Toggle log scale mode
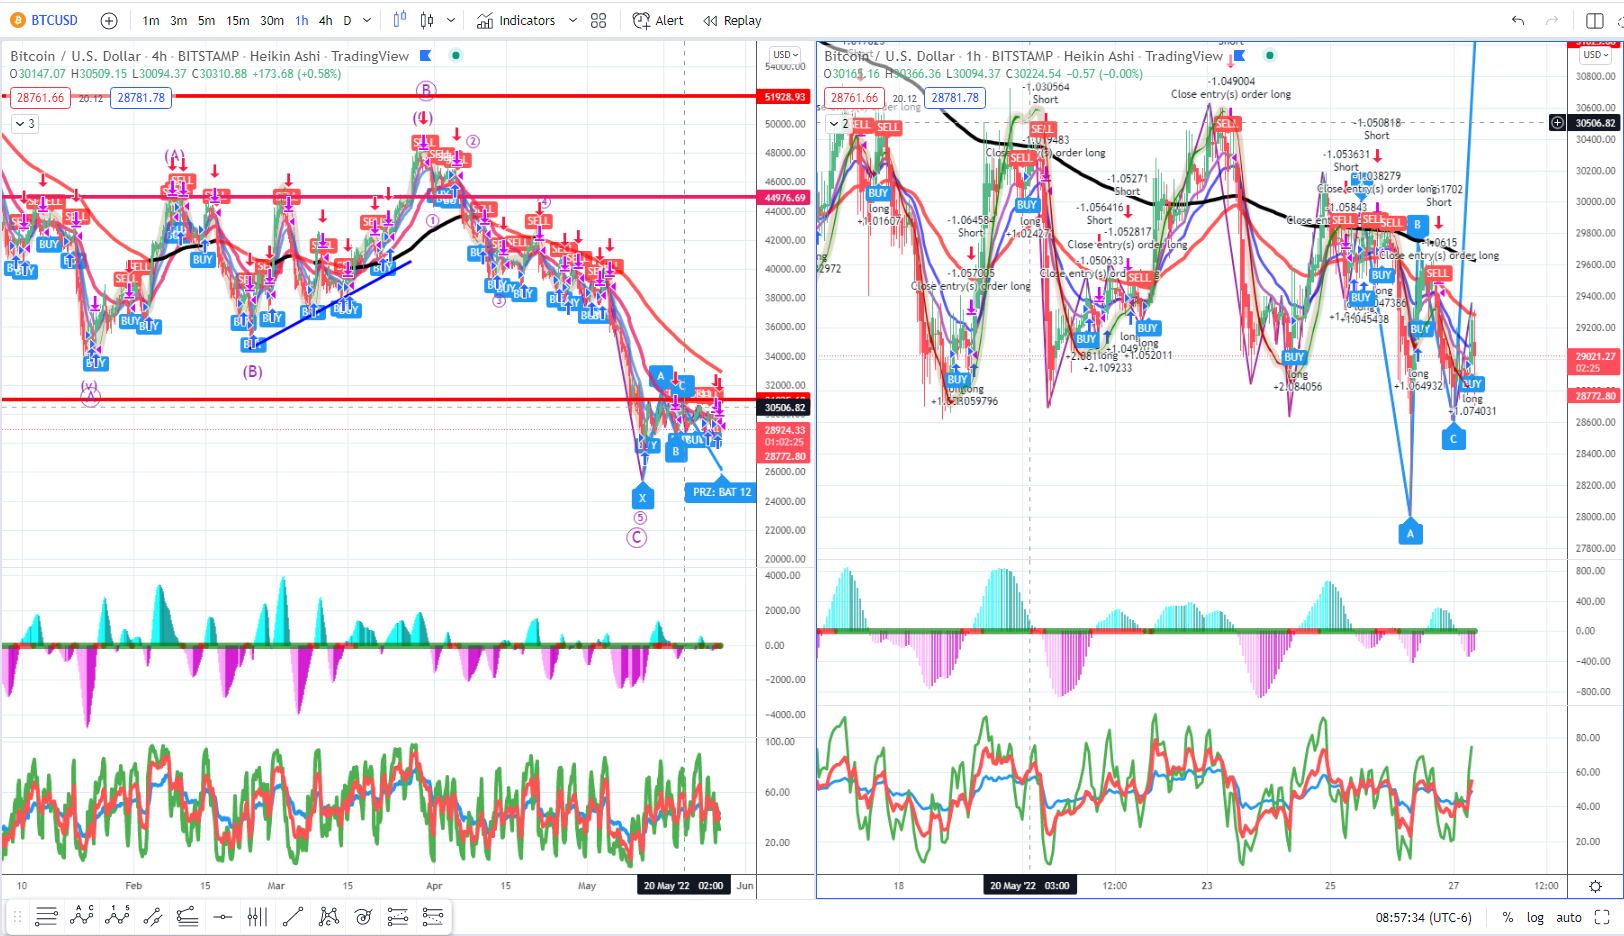Image resolution: width=1624 pixels, height=936 pixels. (x=1535, y=917)
